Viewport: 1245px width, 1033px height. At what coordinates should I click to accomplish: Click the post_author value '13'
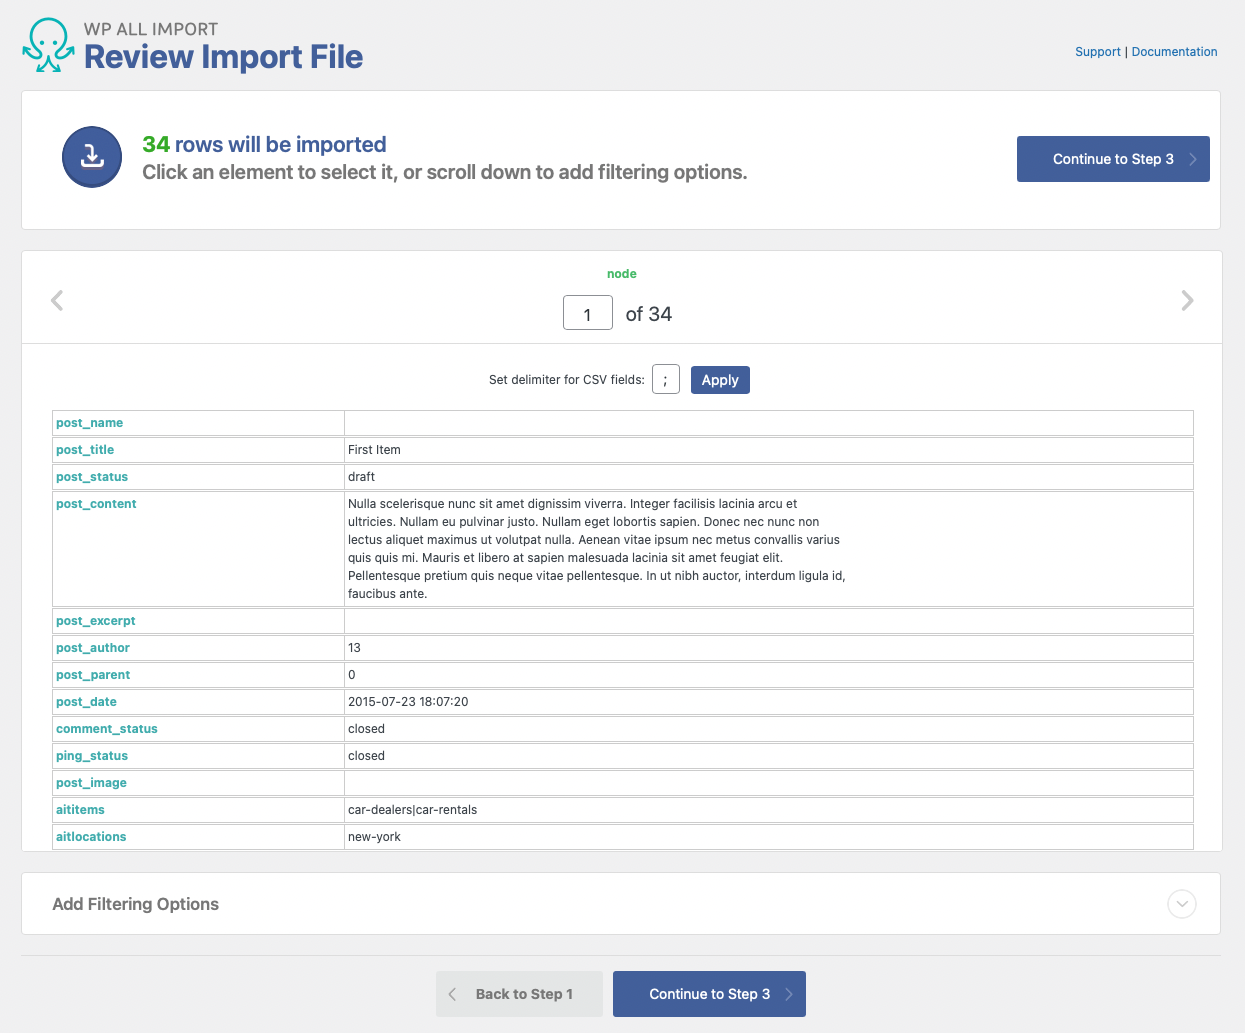coord(354,648)
